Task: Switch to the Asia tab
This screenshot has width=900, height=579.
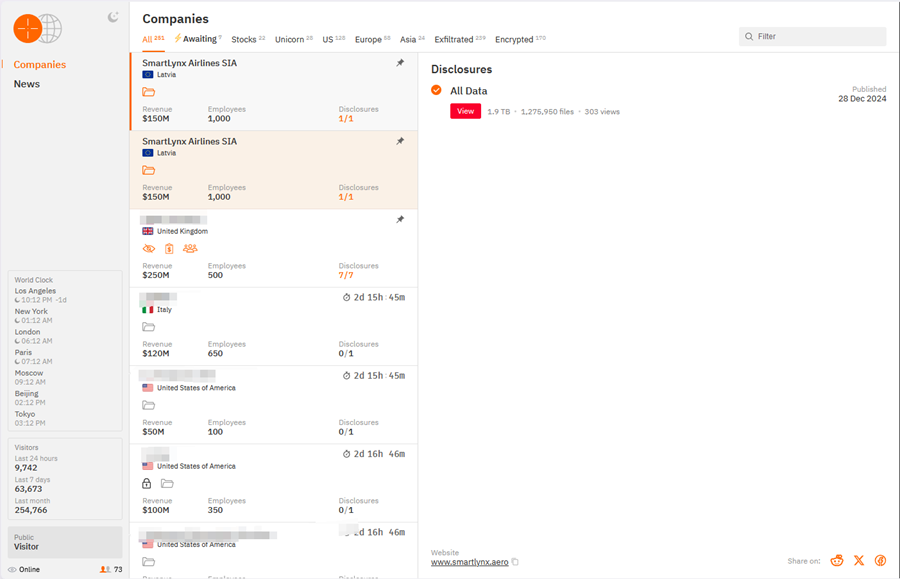Action: 412,39
